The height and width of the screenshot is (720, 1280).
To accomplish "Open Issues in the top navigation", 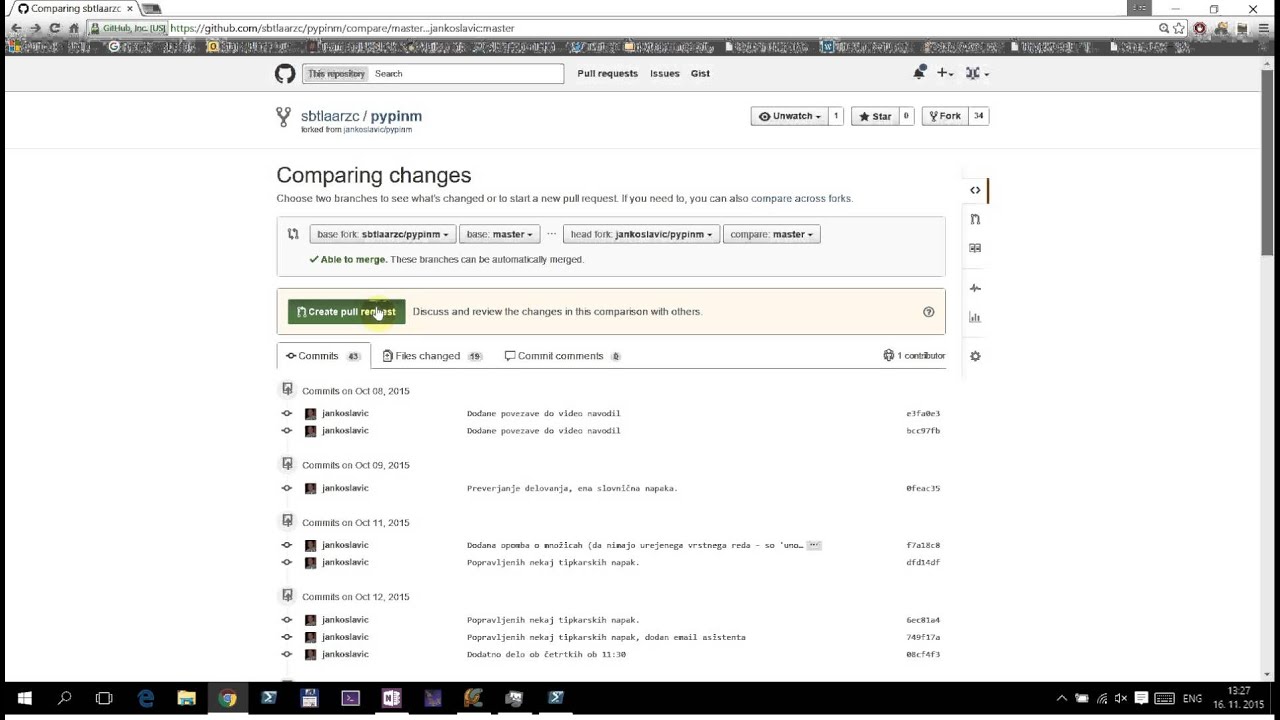I will [x=664, y=73].
